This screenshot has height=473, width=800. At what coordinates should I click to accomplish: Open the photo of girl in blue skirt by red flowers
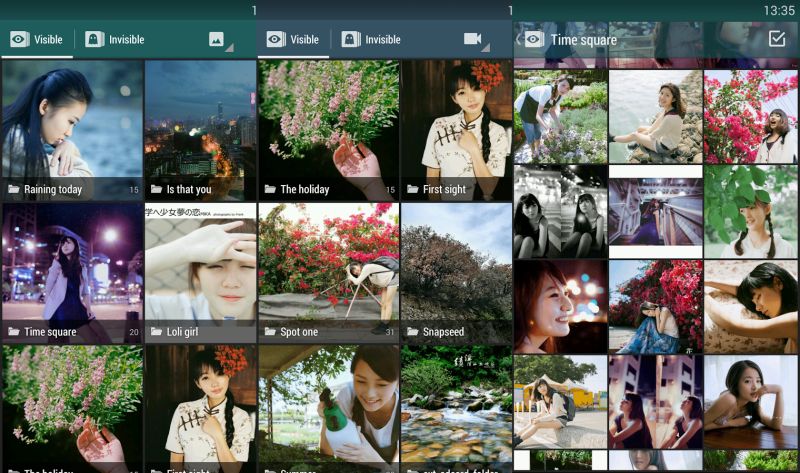coord(656,306)
